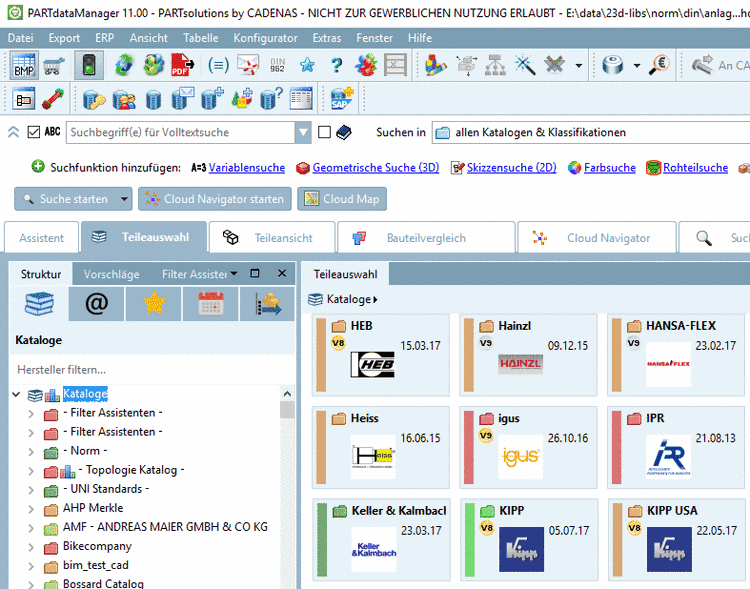
Task: Close the Struktur side panel
Action: 282,273
